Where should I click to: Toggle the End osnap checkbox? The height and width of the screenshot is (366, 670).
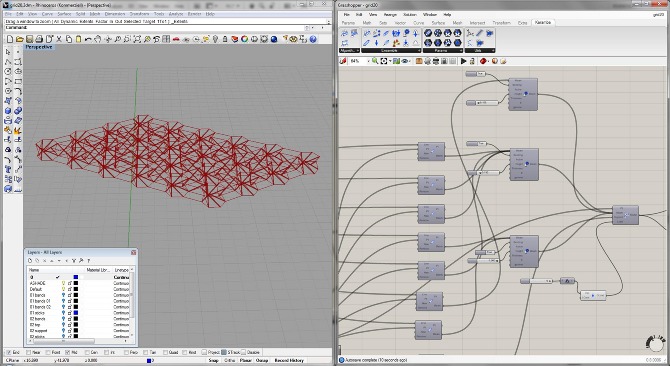click(x=8, y=352)
